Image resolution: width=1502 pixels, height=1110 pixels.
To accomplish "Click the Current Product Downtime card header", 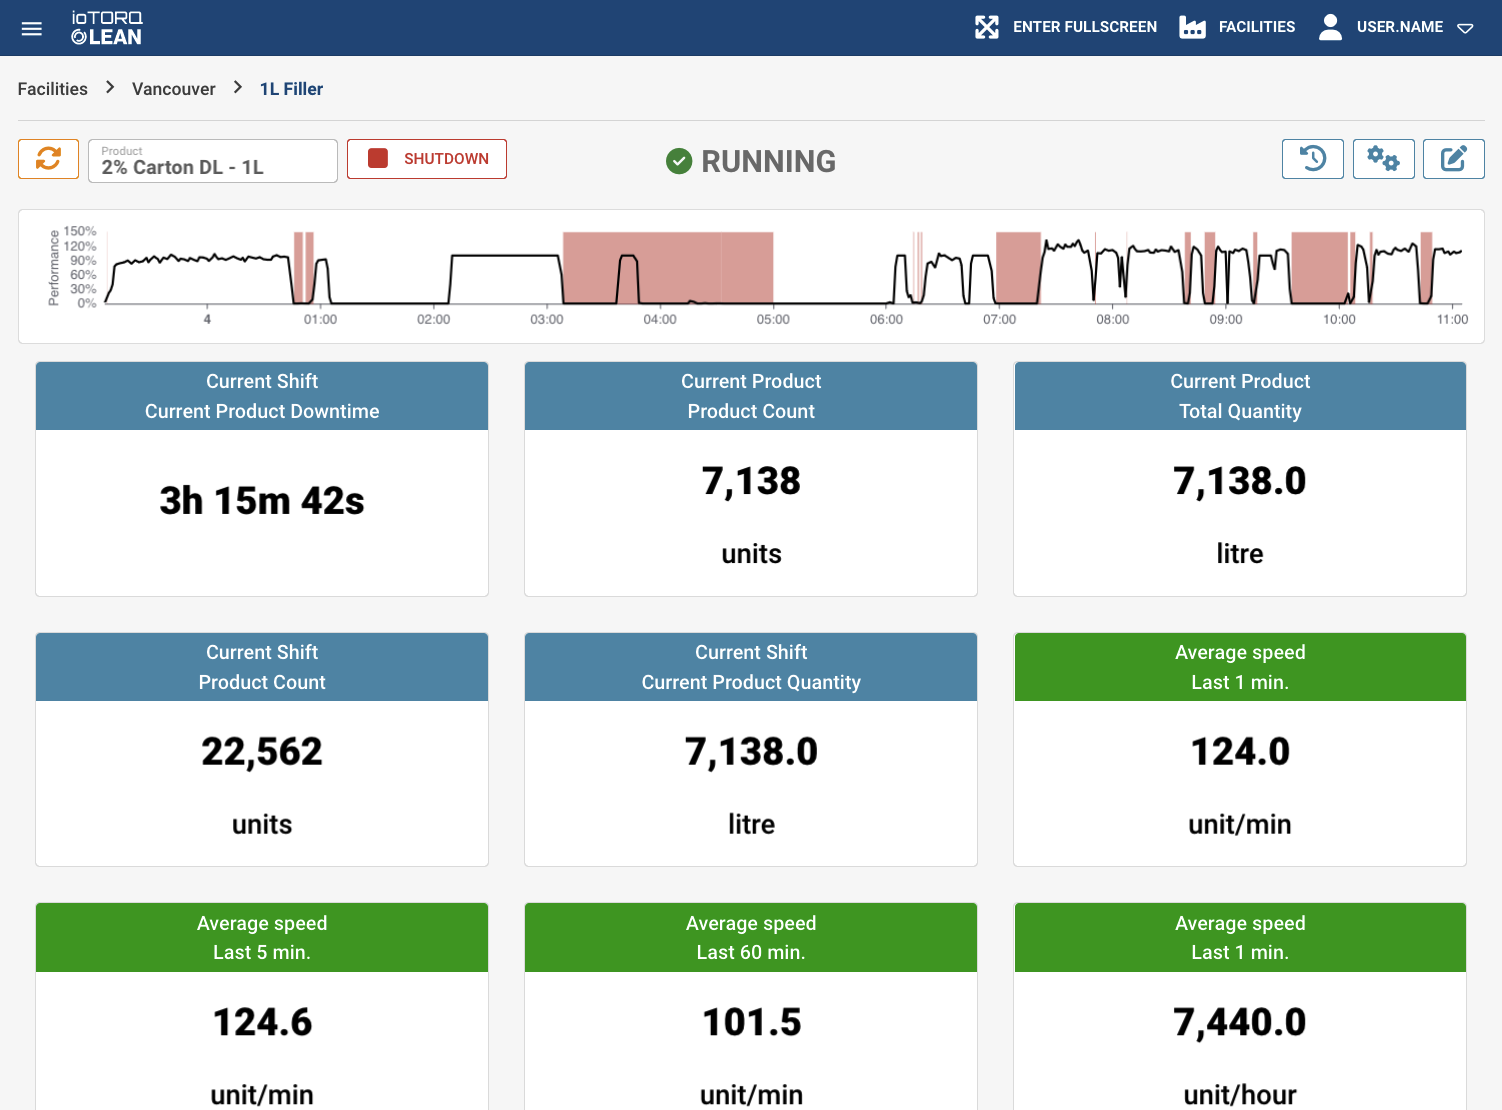I will point(262,396).
